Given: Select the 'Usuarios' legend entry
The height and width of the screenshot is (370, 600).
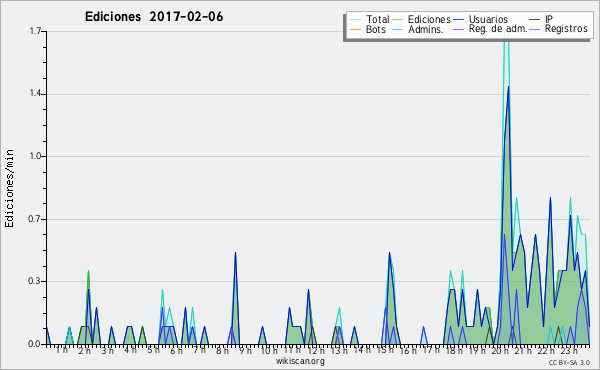Looking at the screenshot, I should point(488,19).
